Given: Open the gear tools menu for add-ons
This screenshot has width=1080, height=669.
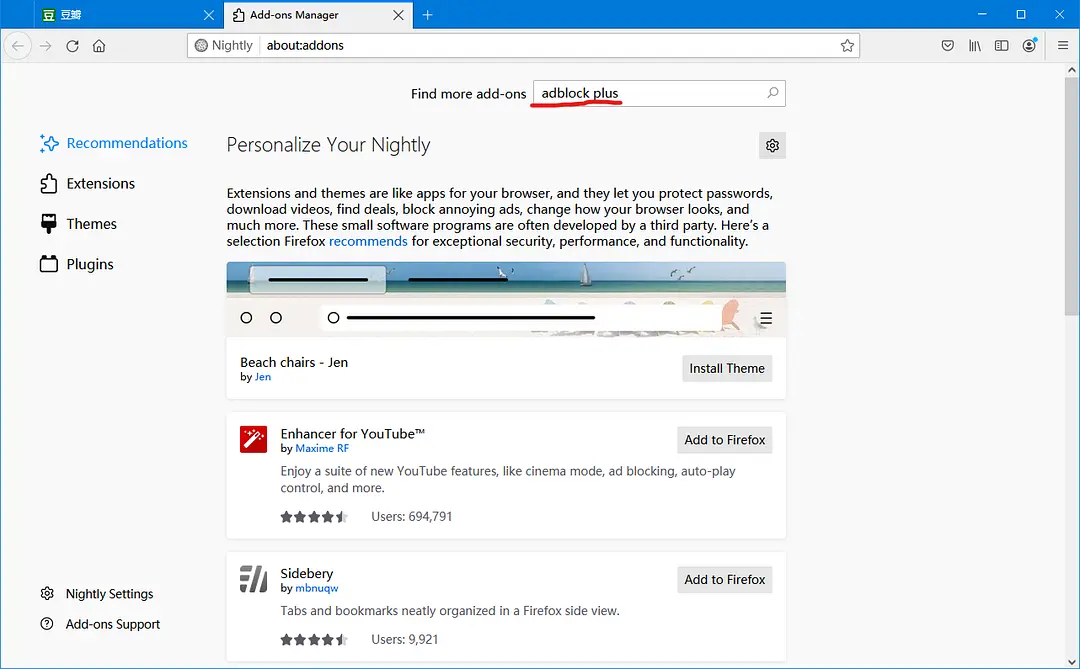Looking at the screenshot, I should [x=772, y=146].
